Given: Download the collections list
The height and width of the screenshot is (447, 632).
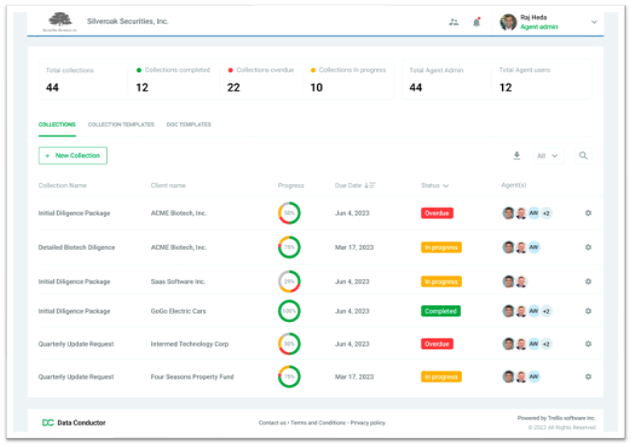Looking at the screenshot, I should click(x=517, y=156).
